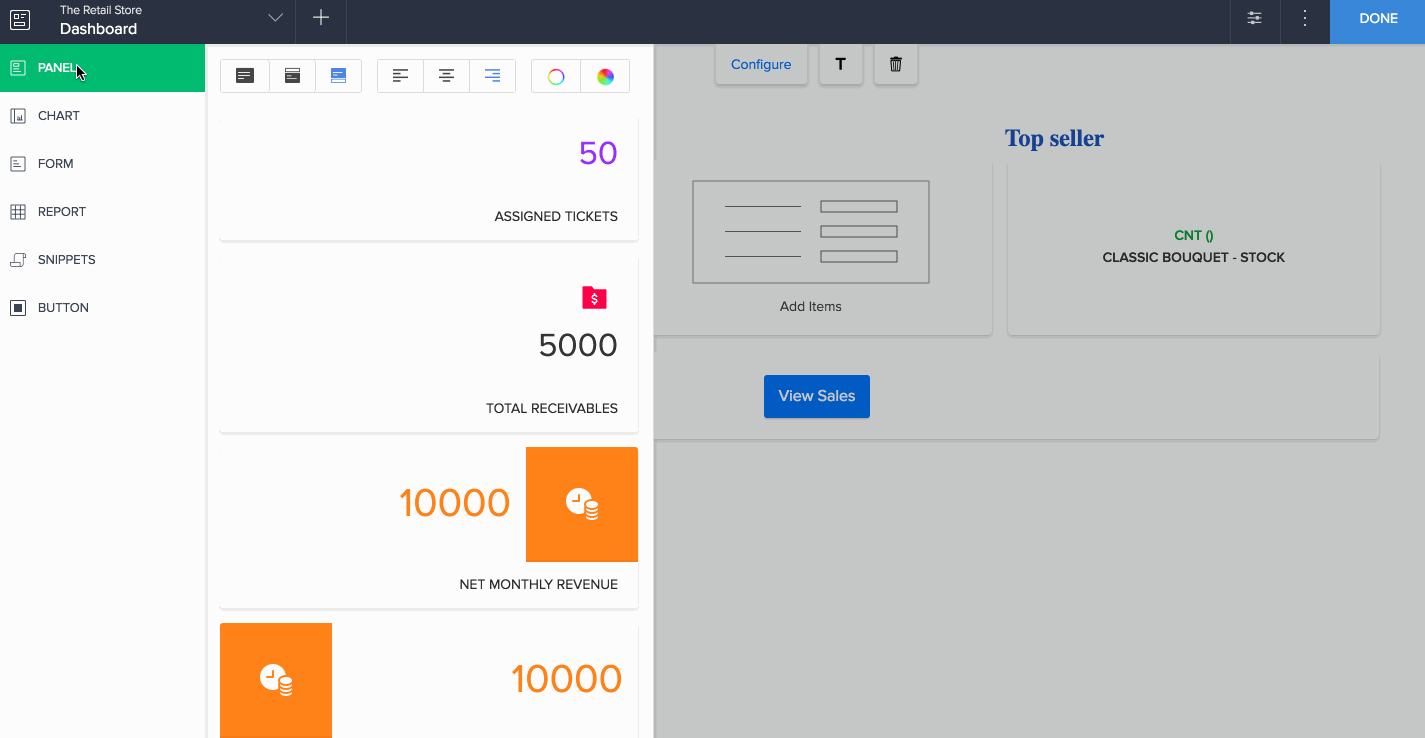Open the CHART section in sidebar

(x=58, y=116)
